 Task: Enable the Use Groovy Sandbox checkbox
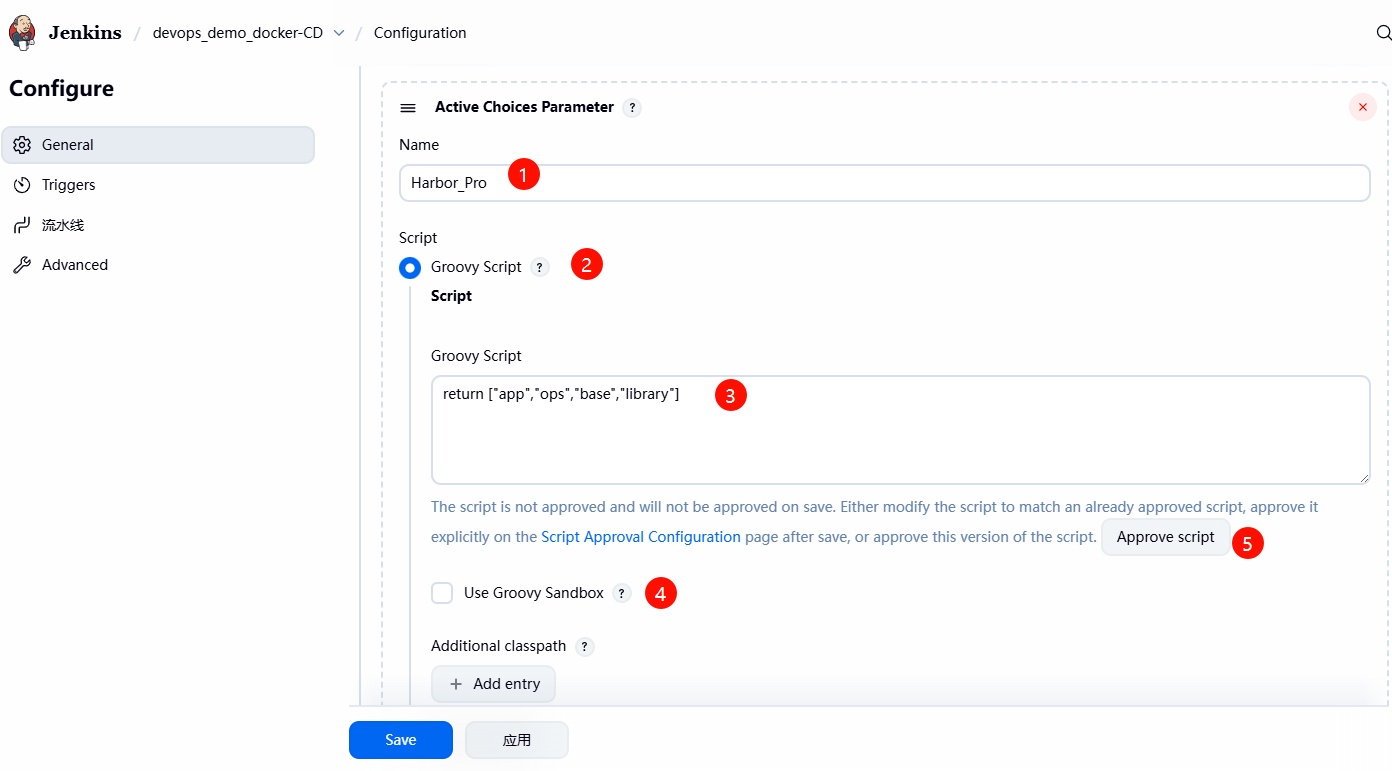(x=442, y=593)
